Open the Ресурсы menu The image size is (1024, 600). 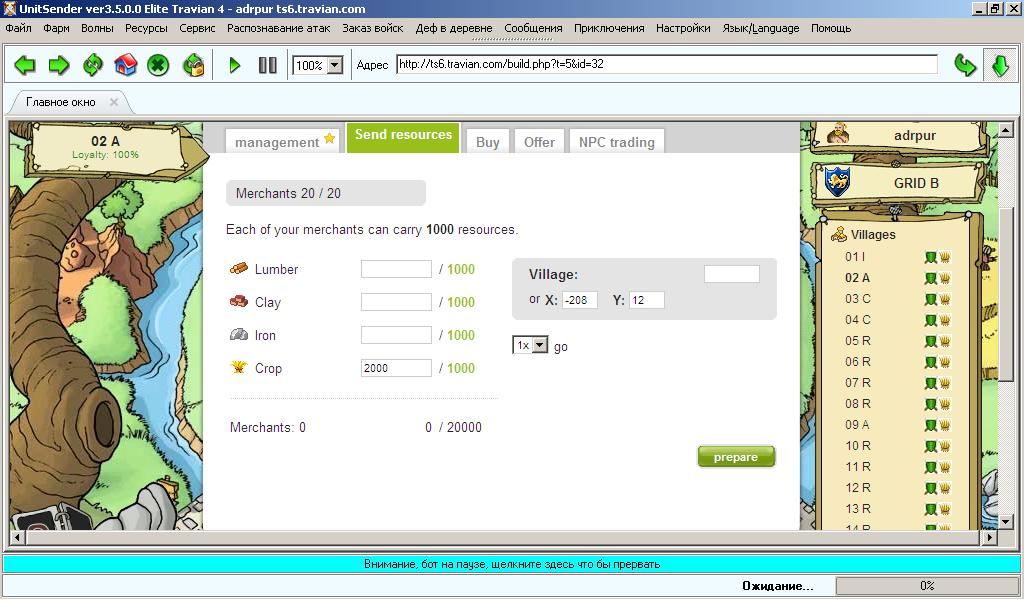pos(146,28)
